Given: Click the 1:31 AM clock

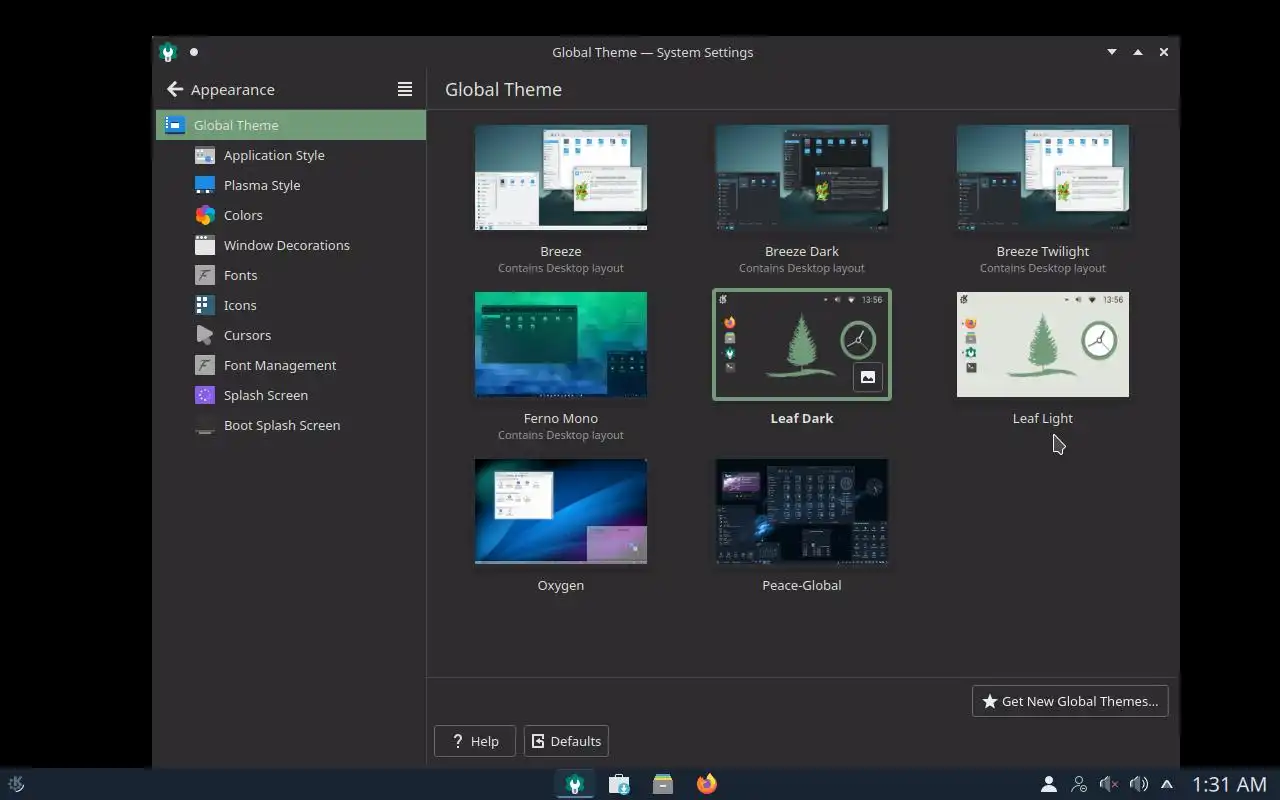Looking at the screenshot, I should click(x=1230, y=784).
